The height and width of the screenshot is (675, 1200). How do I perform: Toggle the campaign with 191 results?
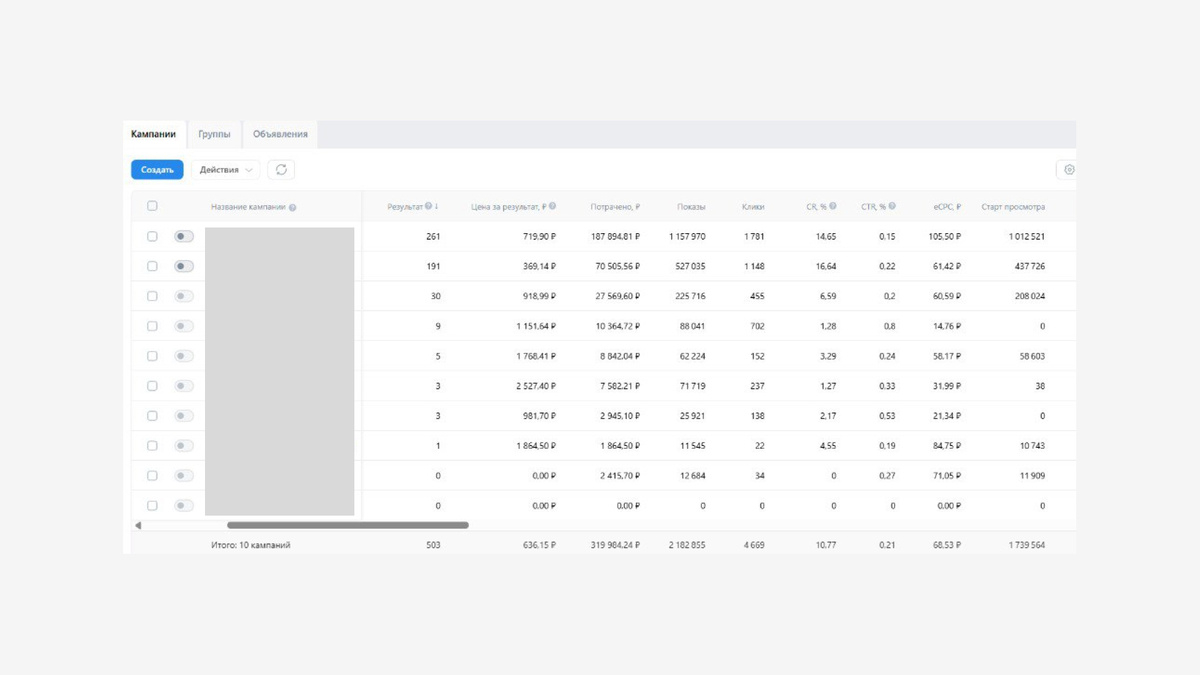[x=184, y=267]
